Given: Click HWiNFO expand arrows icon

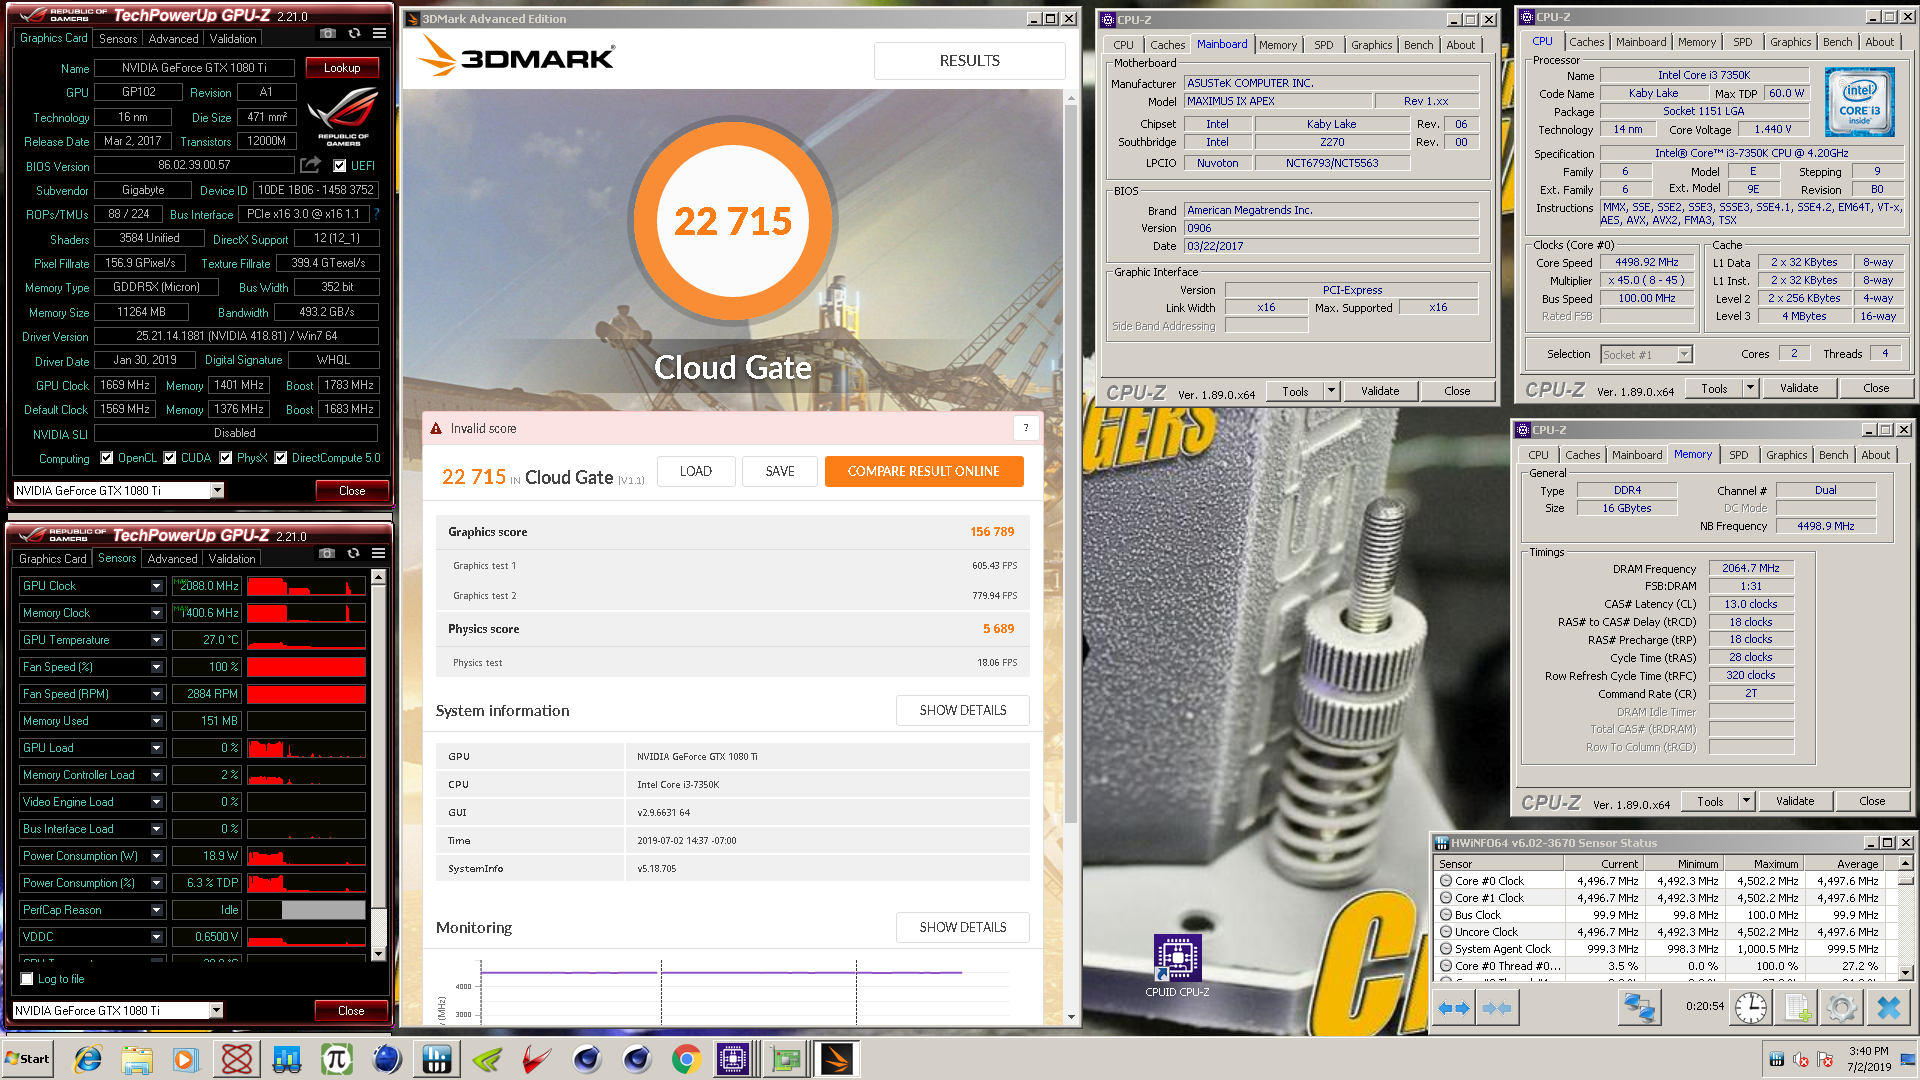Looking at the screenshot, I should (1454, 1008).
